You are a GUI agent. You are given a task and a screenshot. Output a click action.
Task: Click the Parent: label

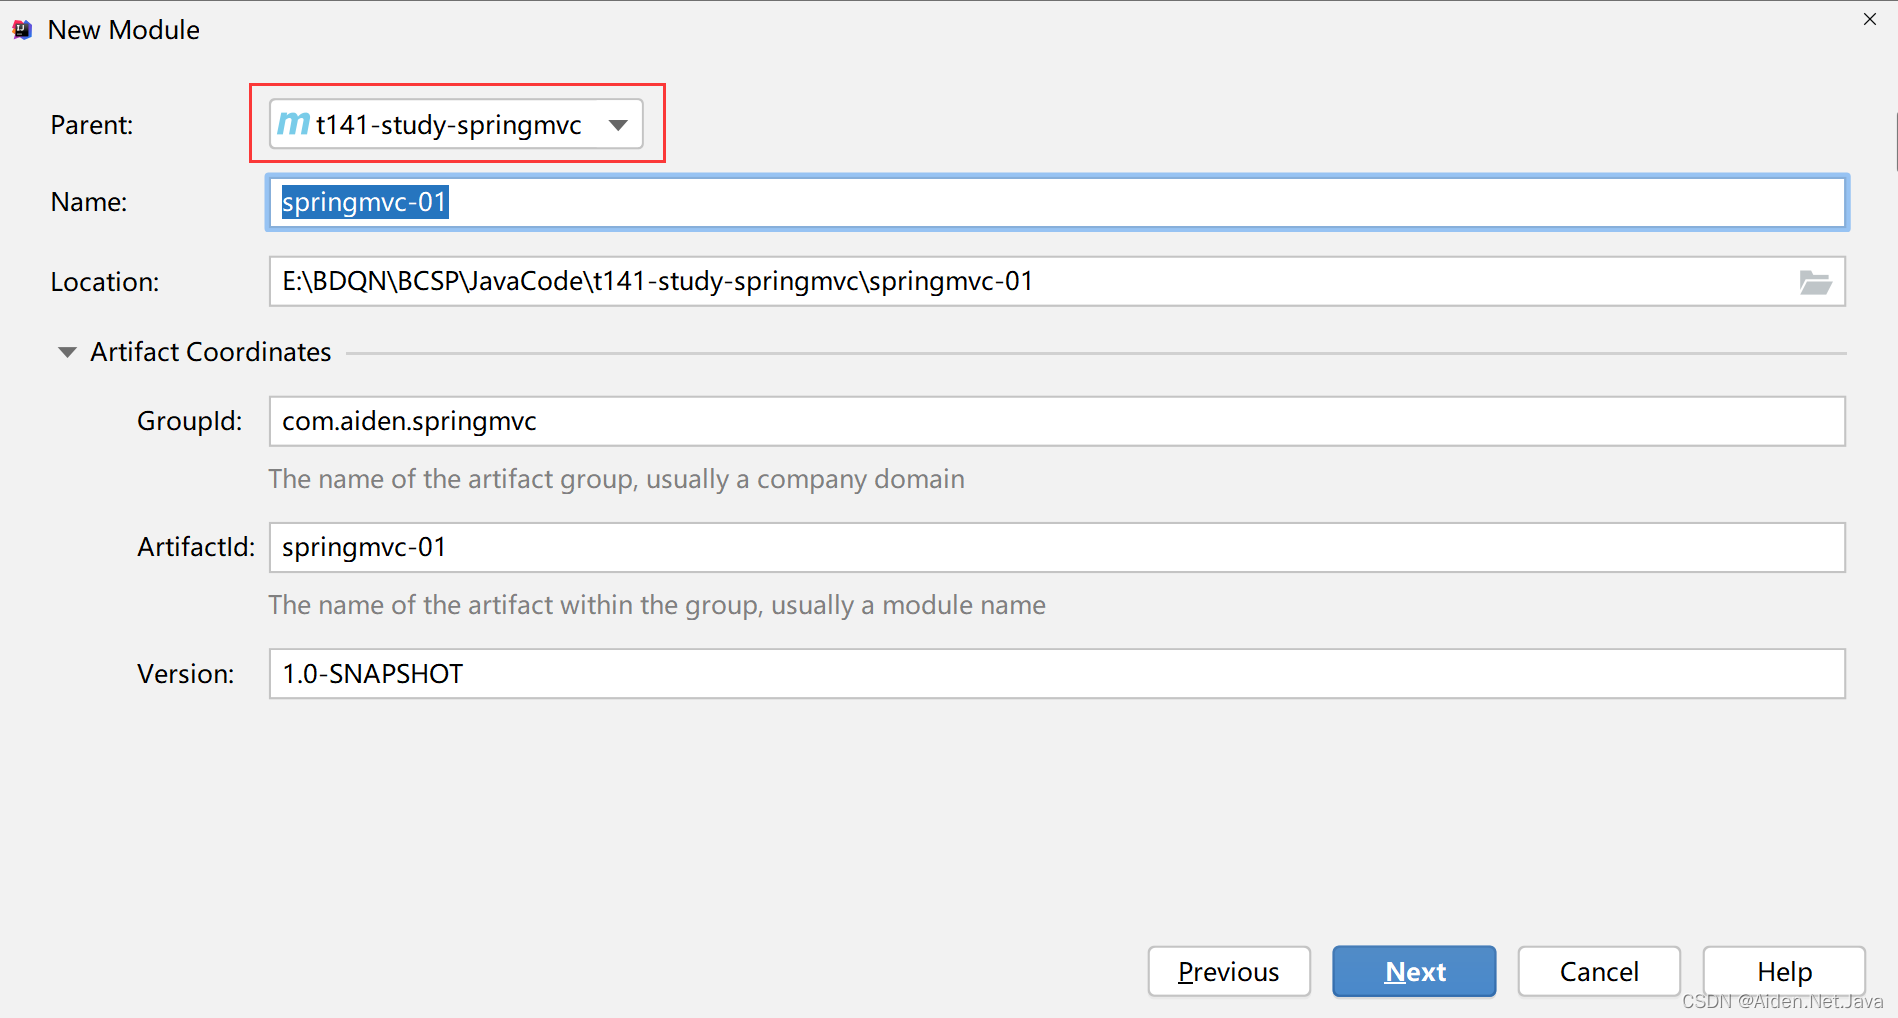click(92, 125)
